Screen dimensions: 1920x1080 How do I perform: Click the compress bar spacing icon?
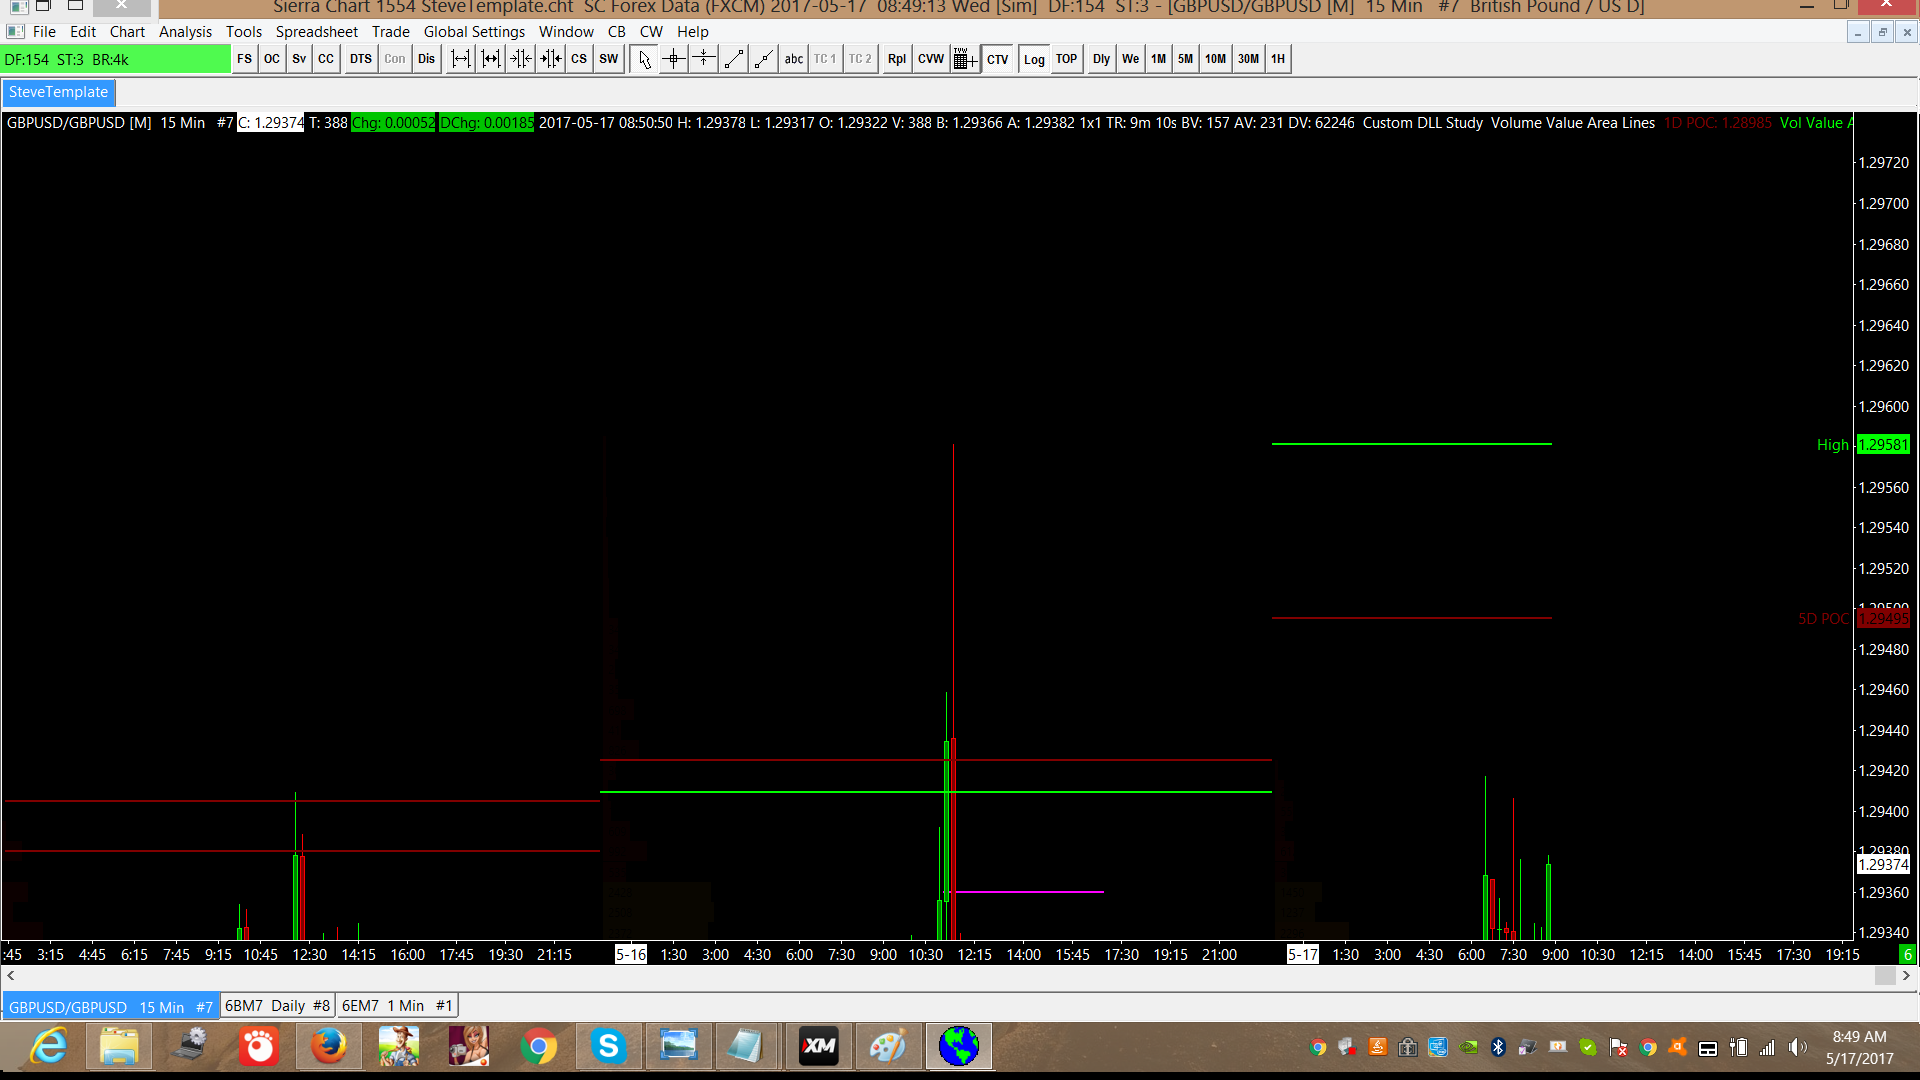click(520, 59)
